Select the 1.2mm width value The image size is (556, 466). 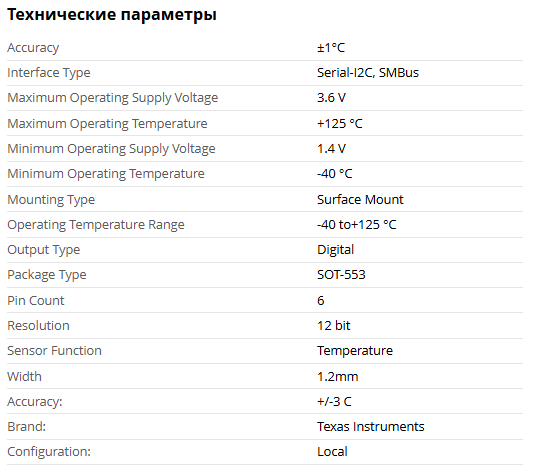pyautogui.click(x=338, y=377)
